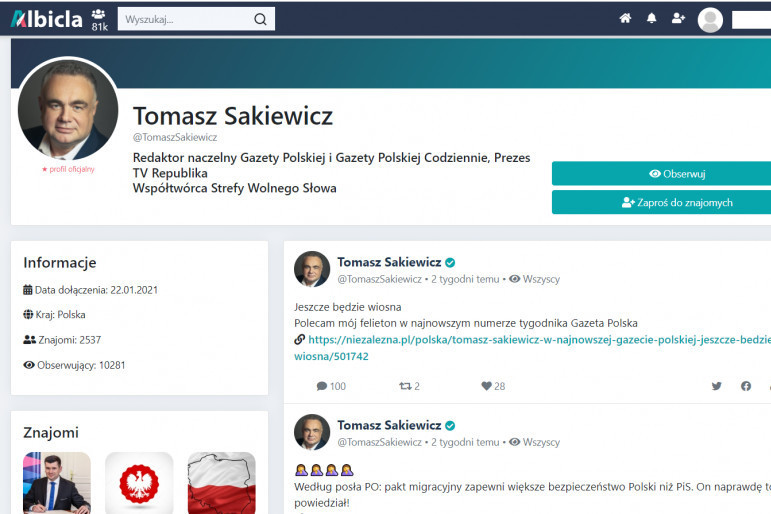Repost the first post
Image resolution: width=771 pixels, height=514 pixels.
pos(409,386)
